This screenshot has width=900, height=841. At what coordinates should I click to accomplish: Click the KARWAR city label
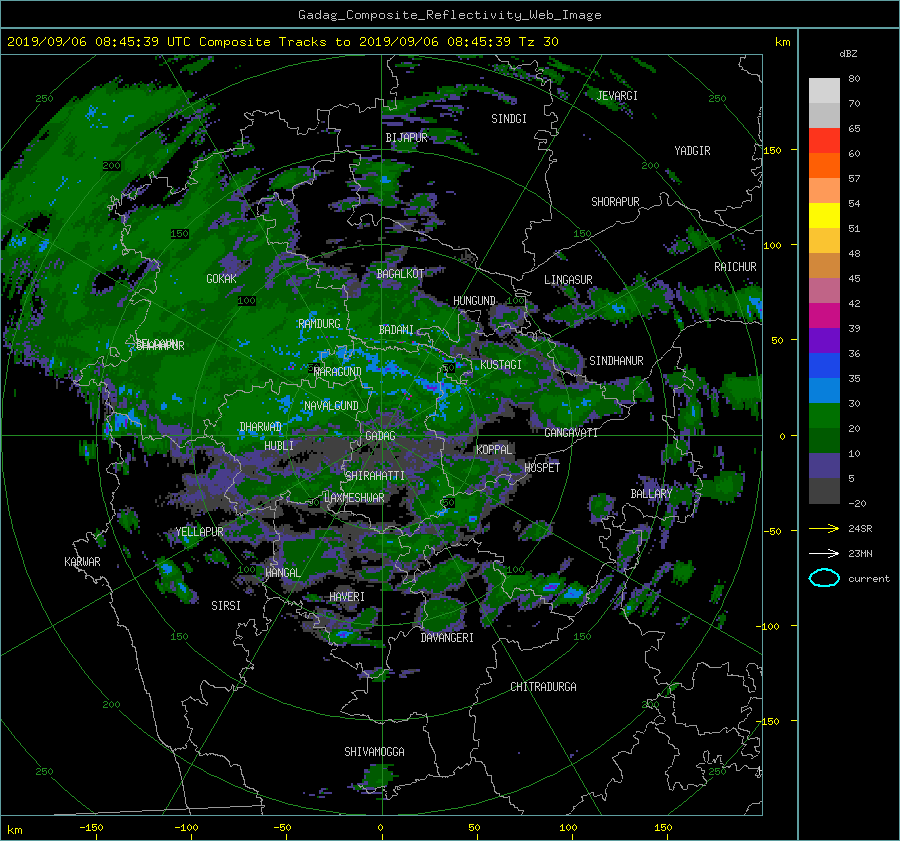coord(82,562)
